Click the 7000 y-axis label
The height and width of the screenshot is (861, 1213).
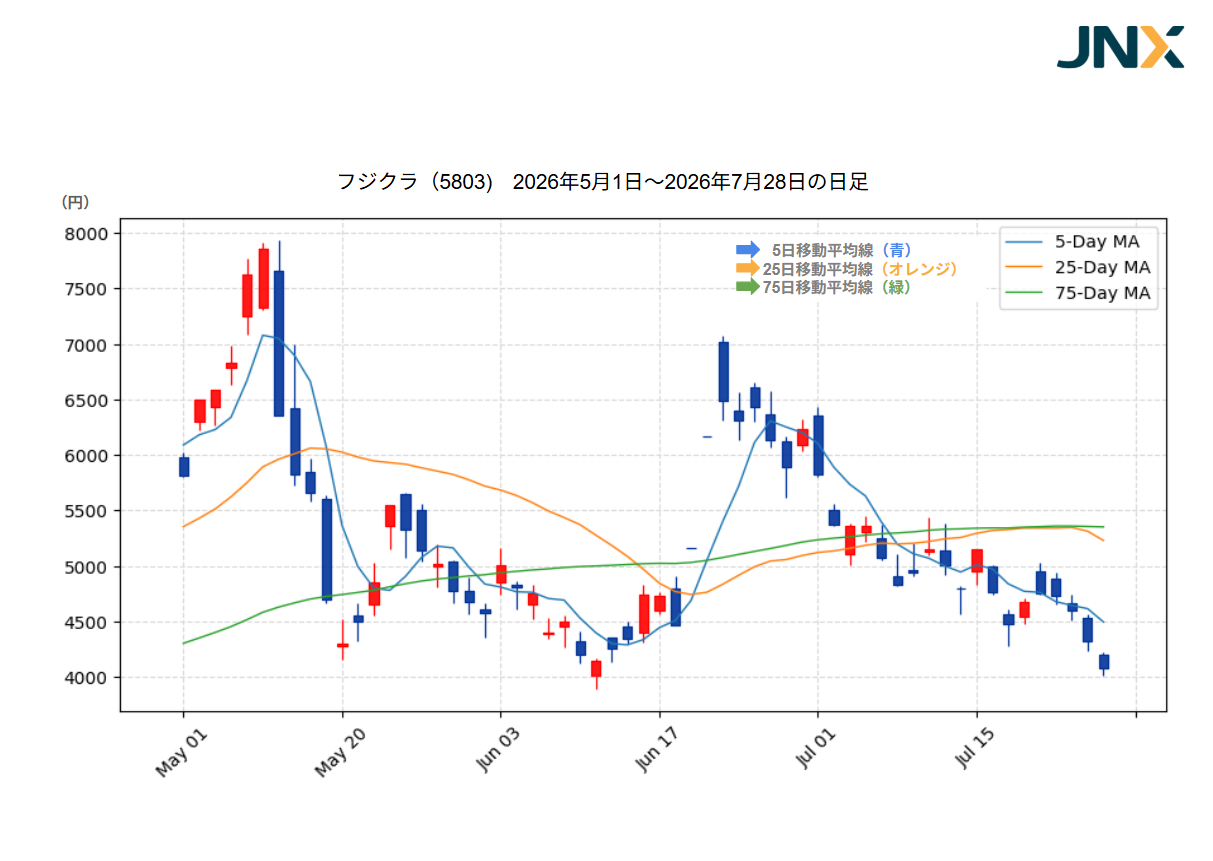point(88,345)
